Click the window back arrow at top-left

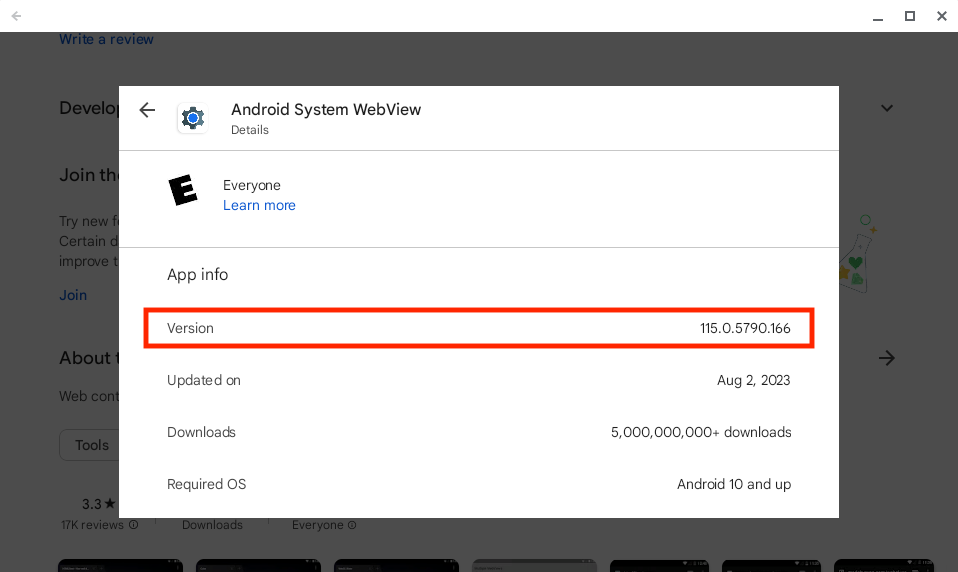pos(16,16)
